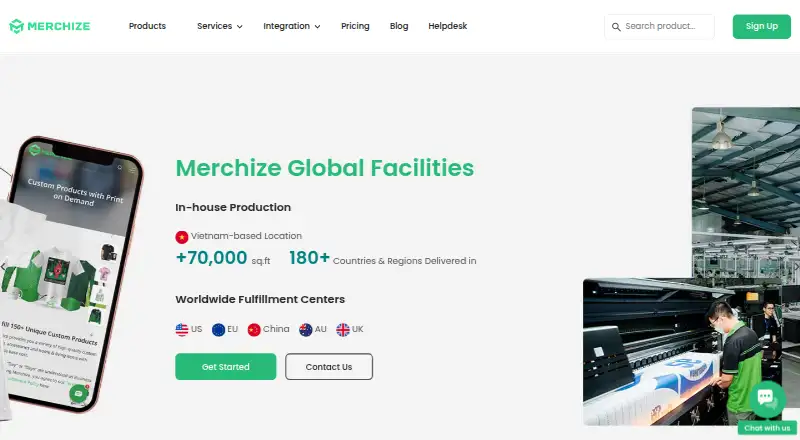Click the China flag icon
The image size is (800, 440).
tap(254, 330)
